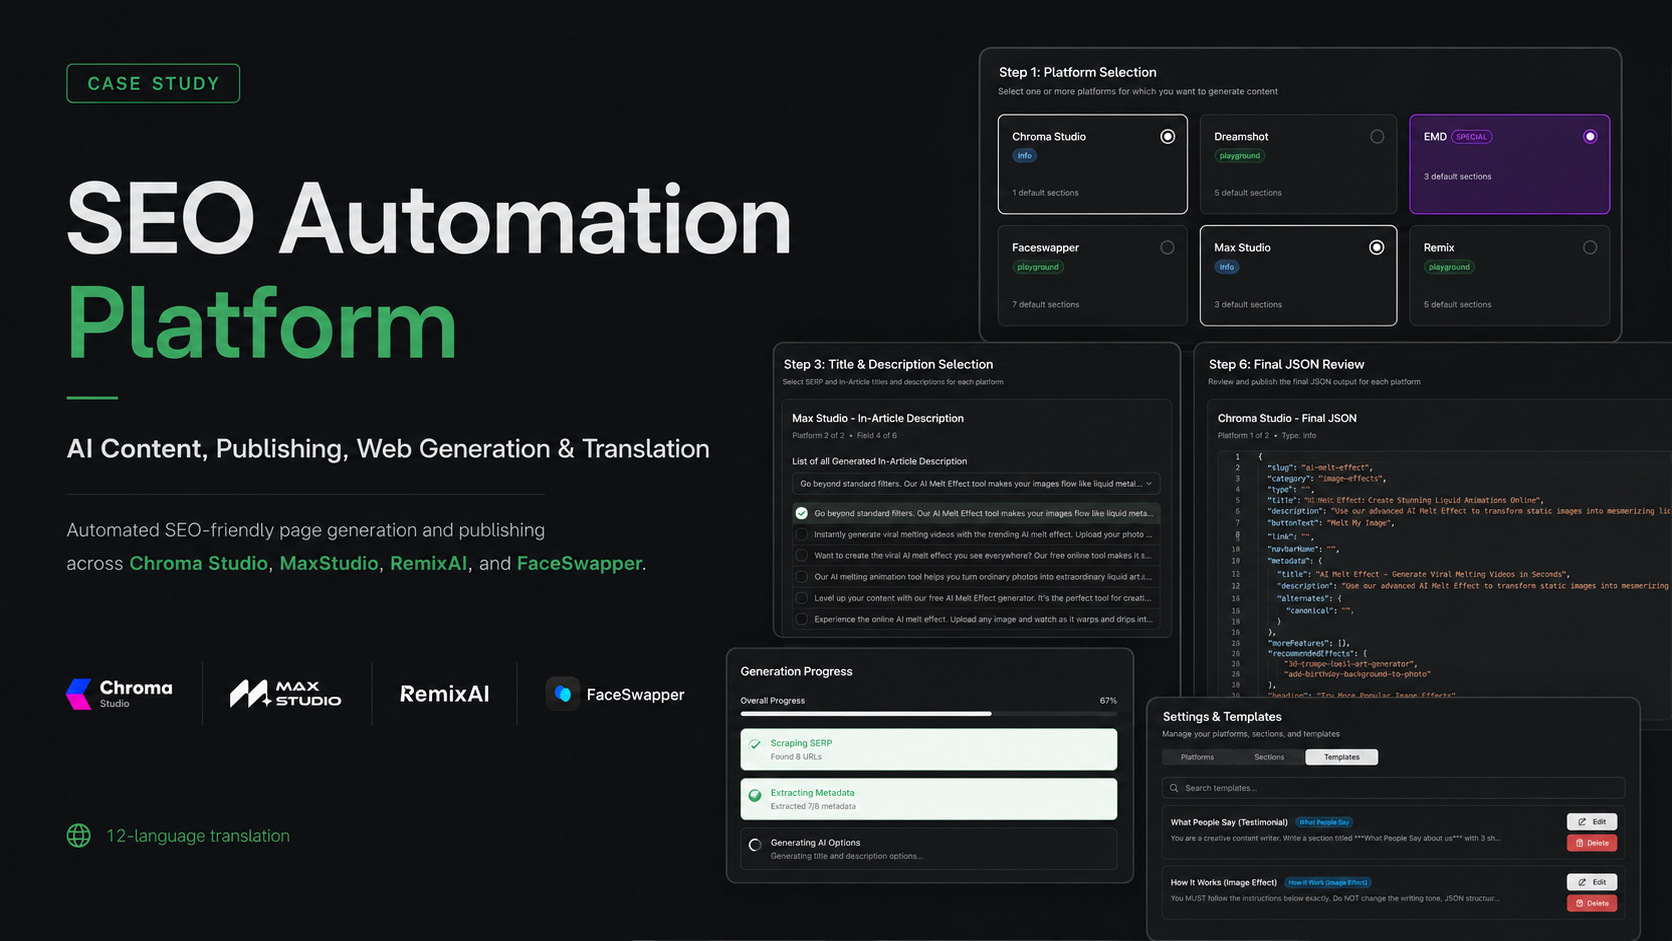
Task: Delete the What People Say template
Action: [x=1592, y=843]
